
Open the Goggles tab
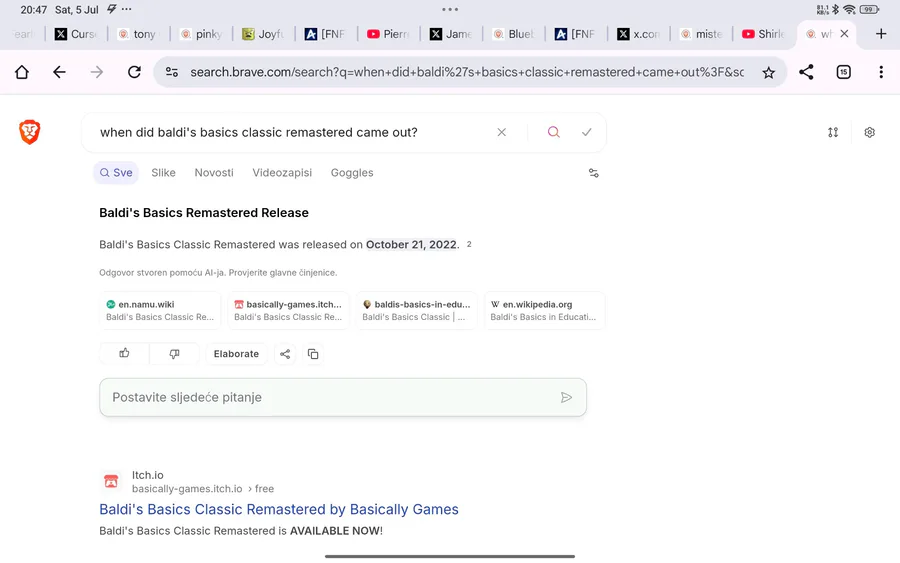point(352,173)
